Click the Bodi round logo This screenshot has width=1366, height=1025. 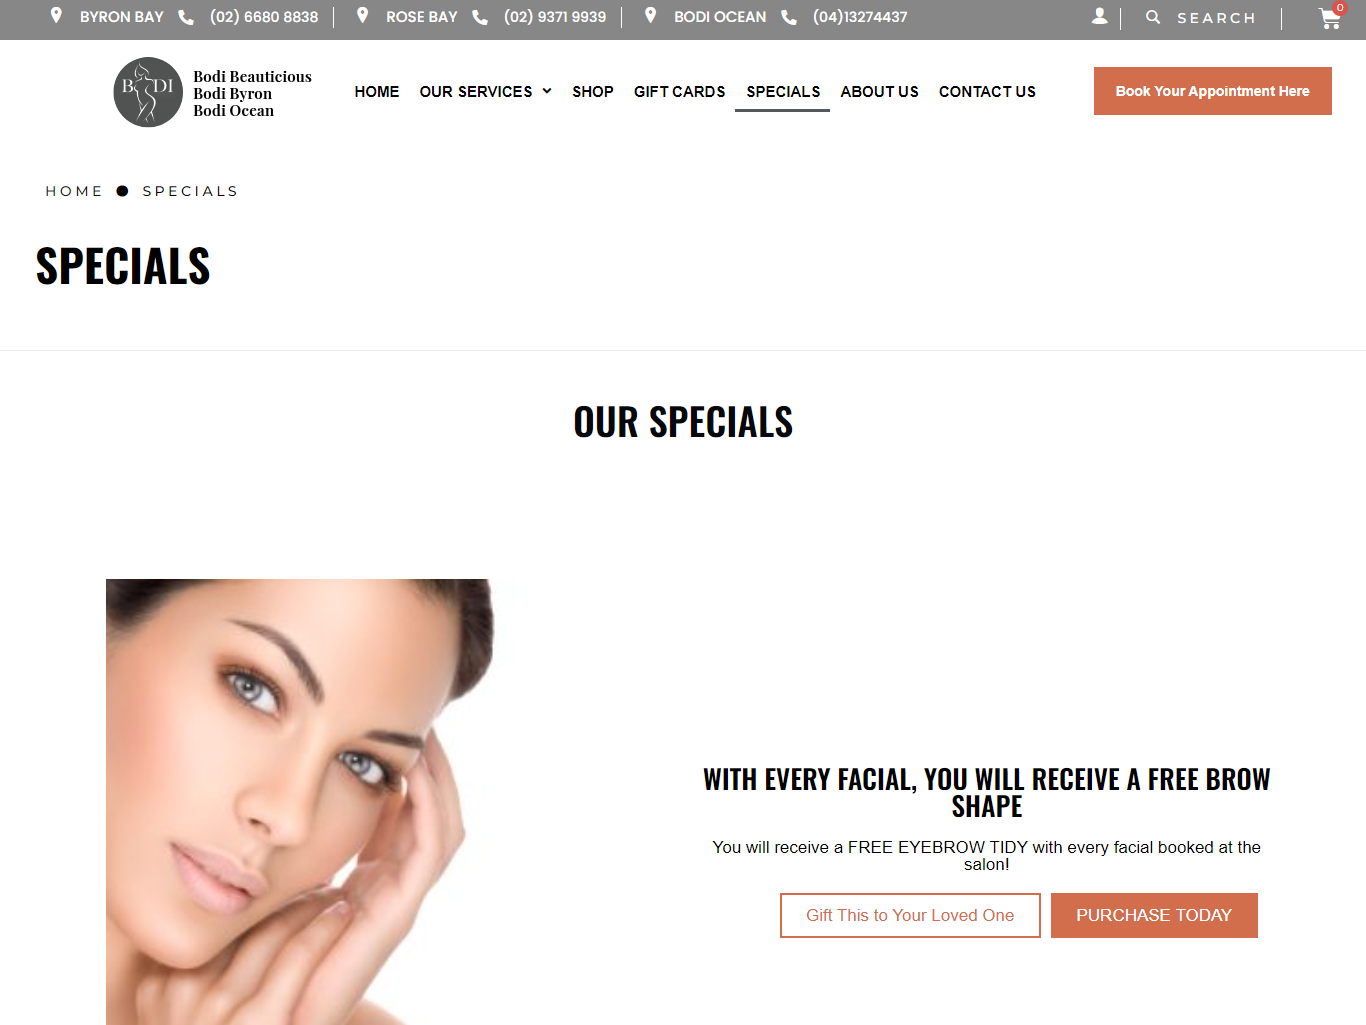click(x=148, y=92)
